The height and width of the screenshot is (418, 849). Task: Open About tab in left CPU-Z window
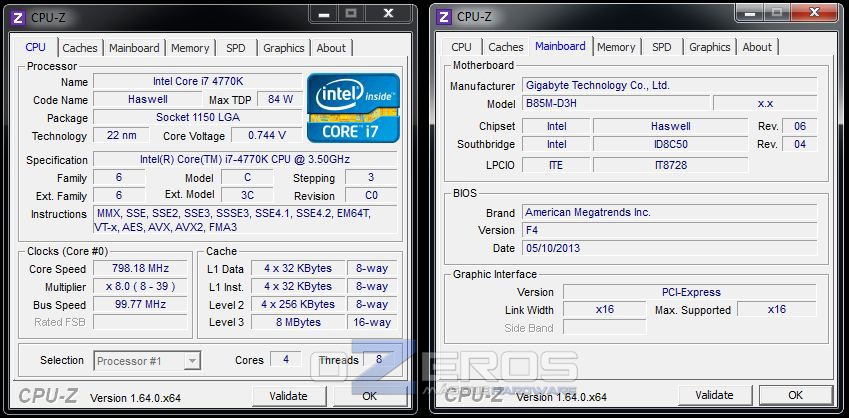(x=331, y=48)
